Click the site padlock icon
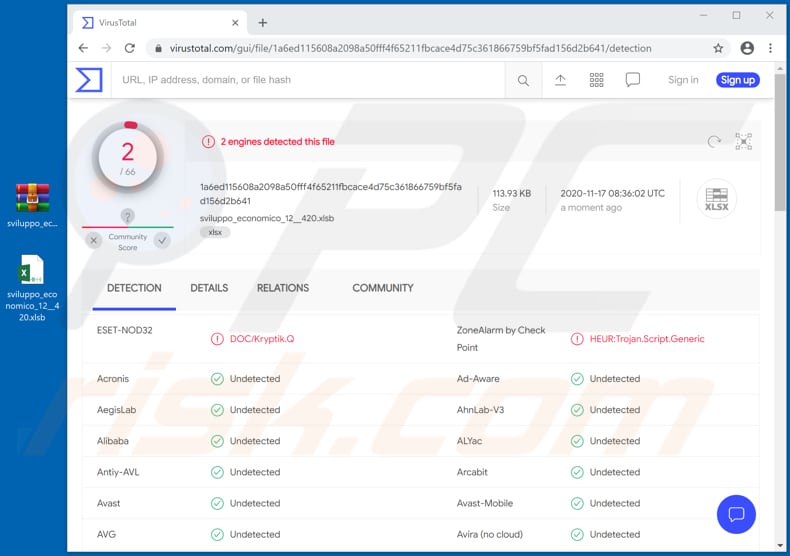This screenshot has height=556, width=790. click(158, 48)
